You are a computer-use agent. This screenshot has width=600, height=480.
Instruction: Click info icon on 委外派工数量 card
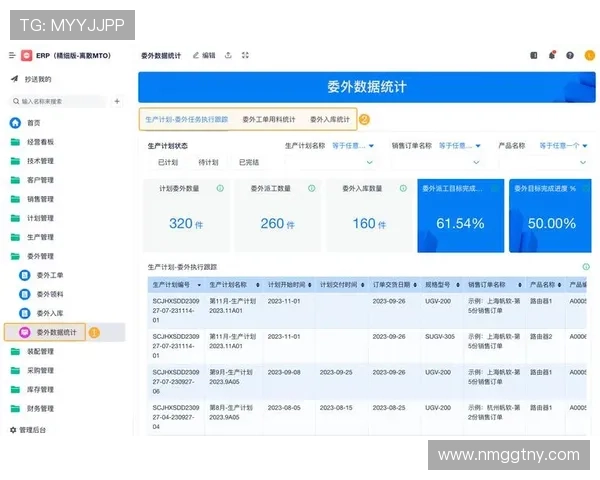(x=311, y=188)
